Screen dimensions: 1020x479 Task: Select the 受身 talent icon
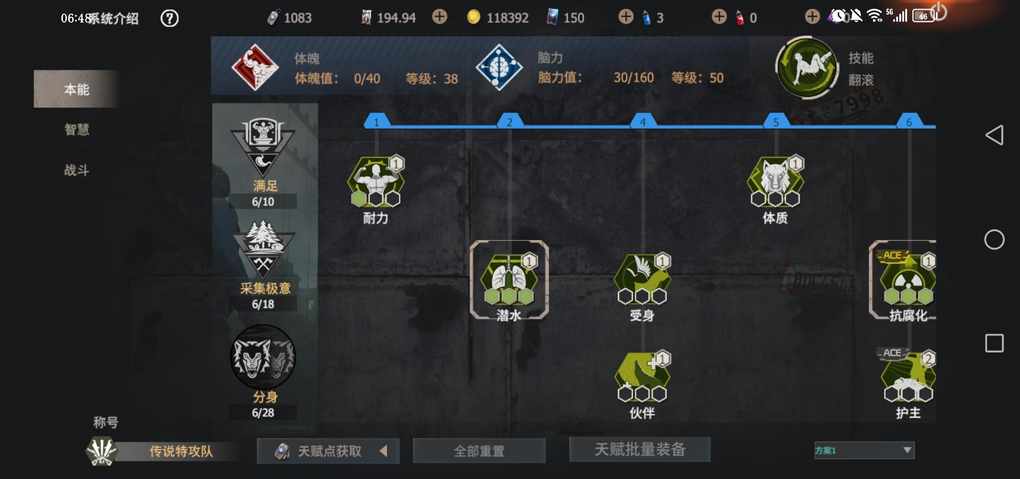(x=642, y=280)
